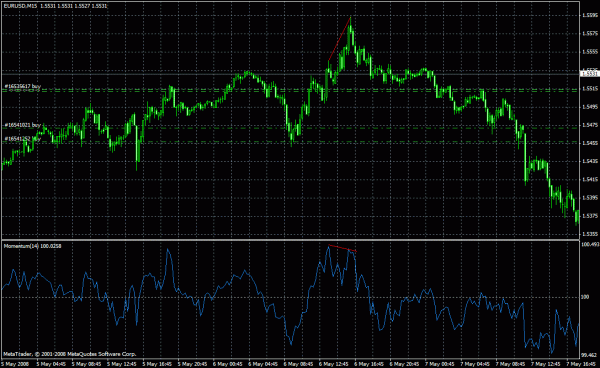600x368 pixels.
Task: Click the 1.5475 price scale label
Action: (589, 125)
